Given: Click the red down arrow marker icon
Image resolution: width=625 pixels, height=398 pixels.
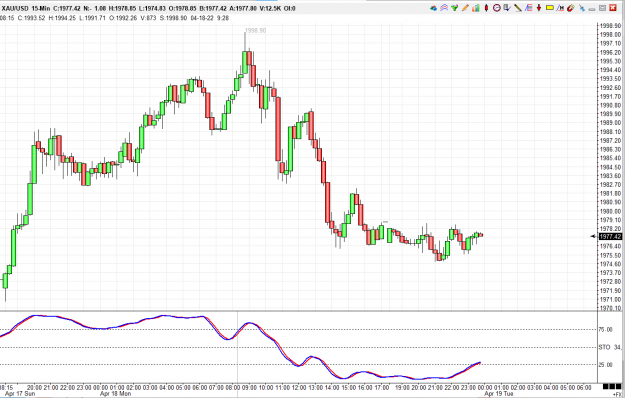Looking at the screenshot, I should pyautogui.click(x=539, y=8).
